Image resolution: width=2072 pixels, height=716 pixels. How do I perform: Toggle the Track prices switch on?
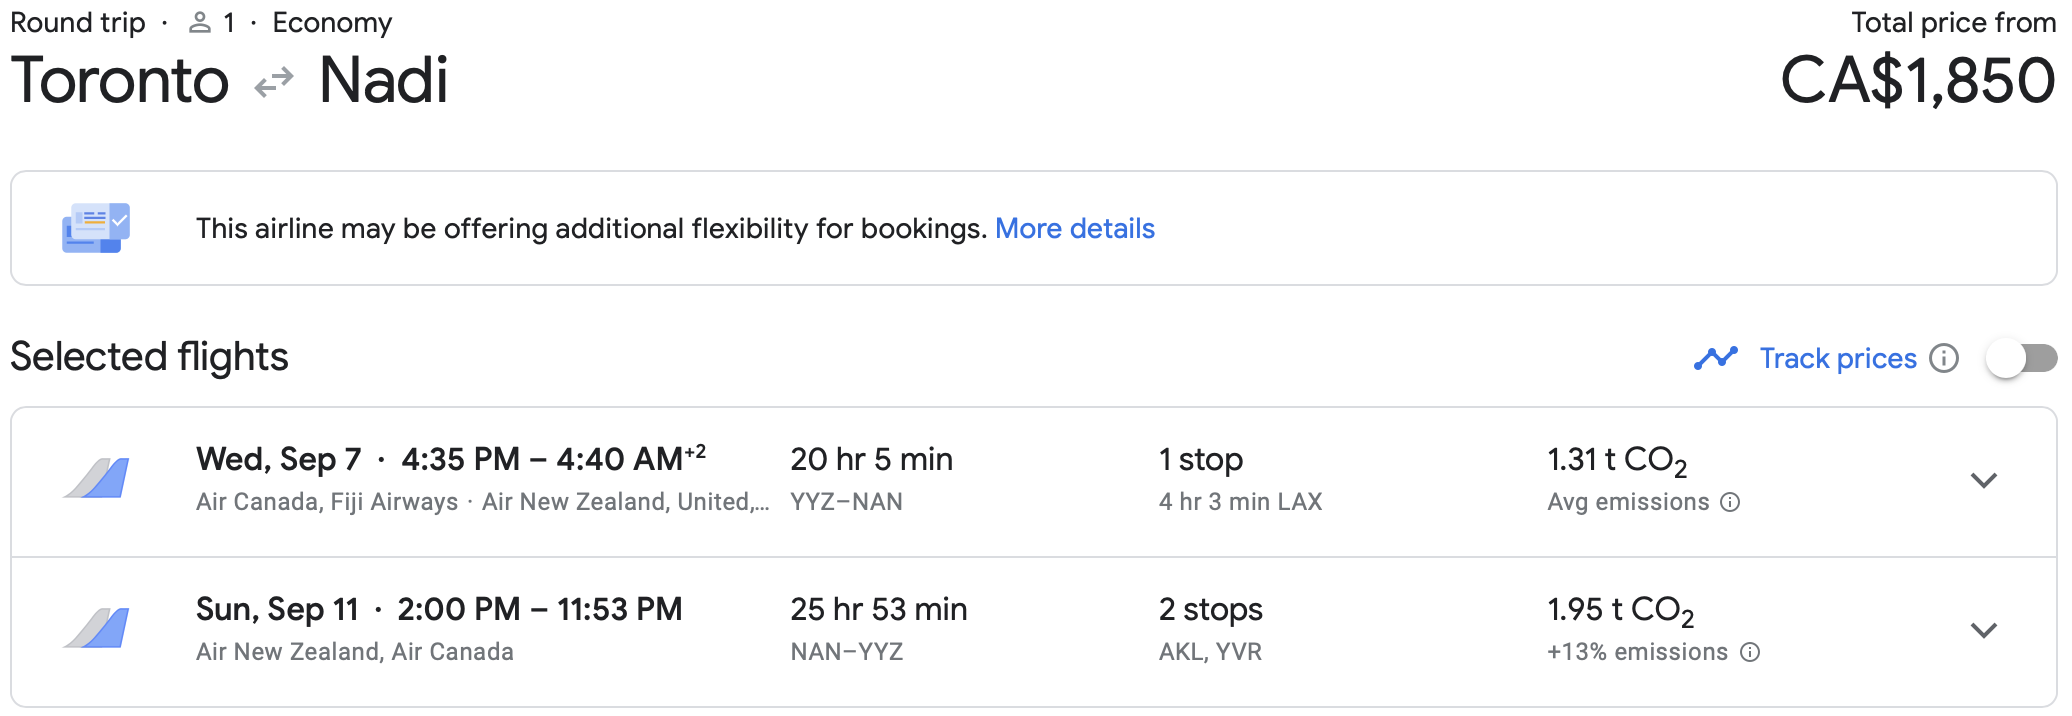(2020, 358)
